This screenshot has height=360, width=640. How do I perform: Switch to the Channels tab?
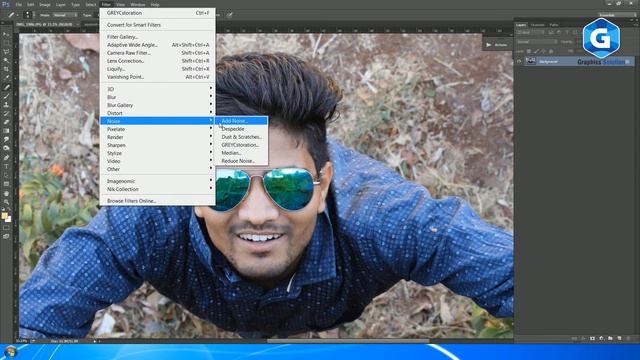pos(538,25)
